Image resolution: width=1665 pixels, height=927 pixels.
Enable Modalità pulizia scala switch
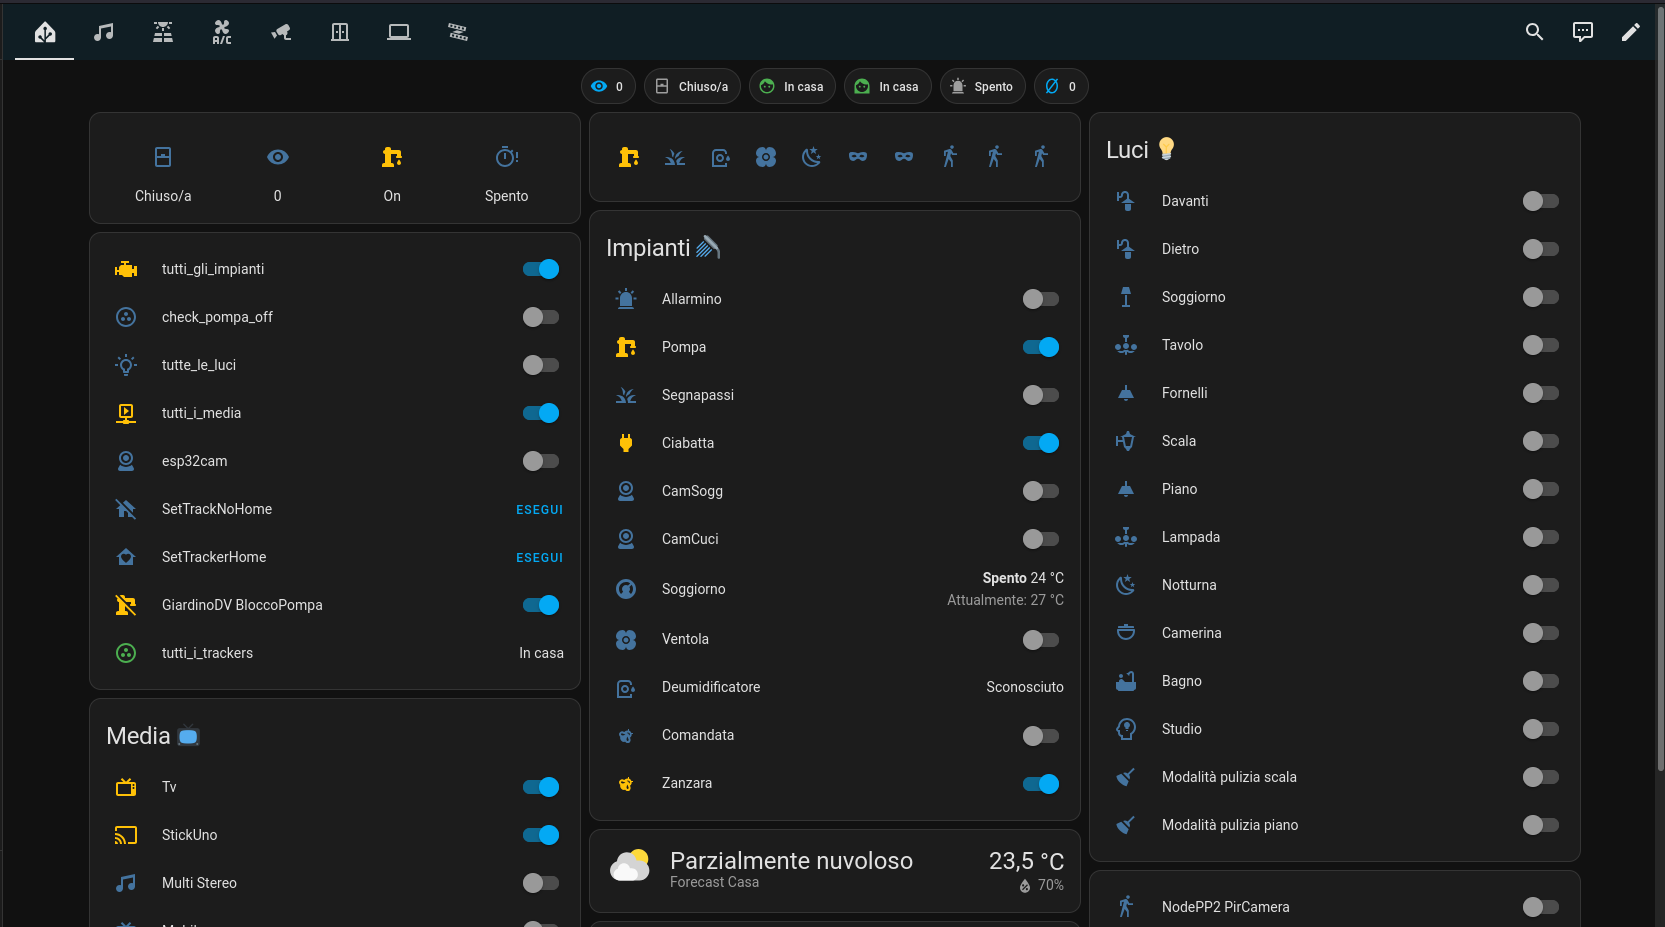(x=1541, y=777)
